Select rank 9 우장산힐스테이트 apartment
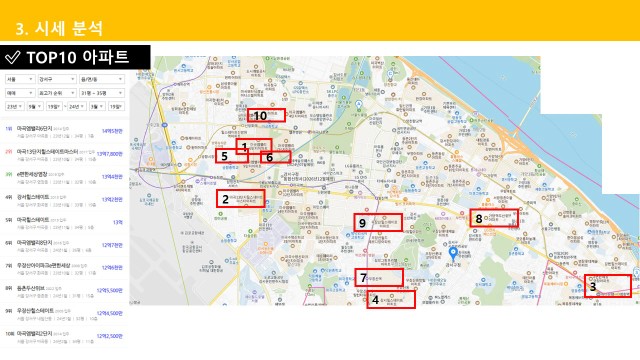Screen dimensions: 640x360 coord(35,311)
